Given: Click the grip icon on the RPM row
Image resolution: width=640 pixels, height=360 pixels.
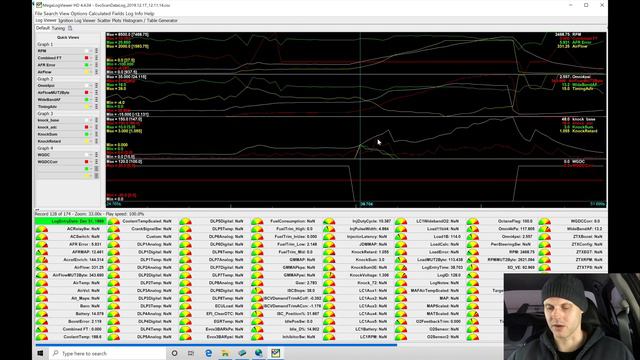Looking at the screenshot, I should click(x=97, y=51).
